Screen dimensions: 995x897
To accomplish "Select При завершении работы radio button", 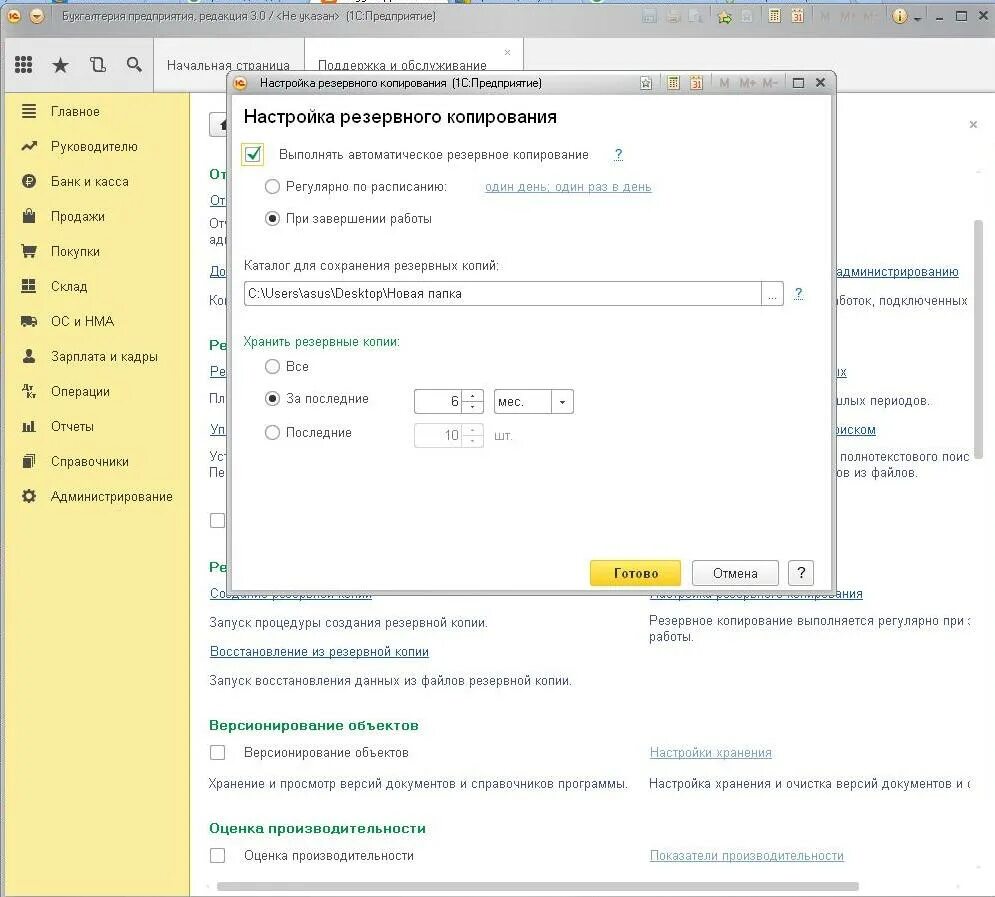I will point(272,218).
